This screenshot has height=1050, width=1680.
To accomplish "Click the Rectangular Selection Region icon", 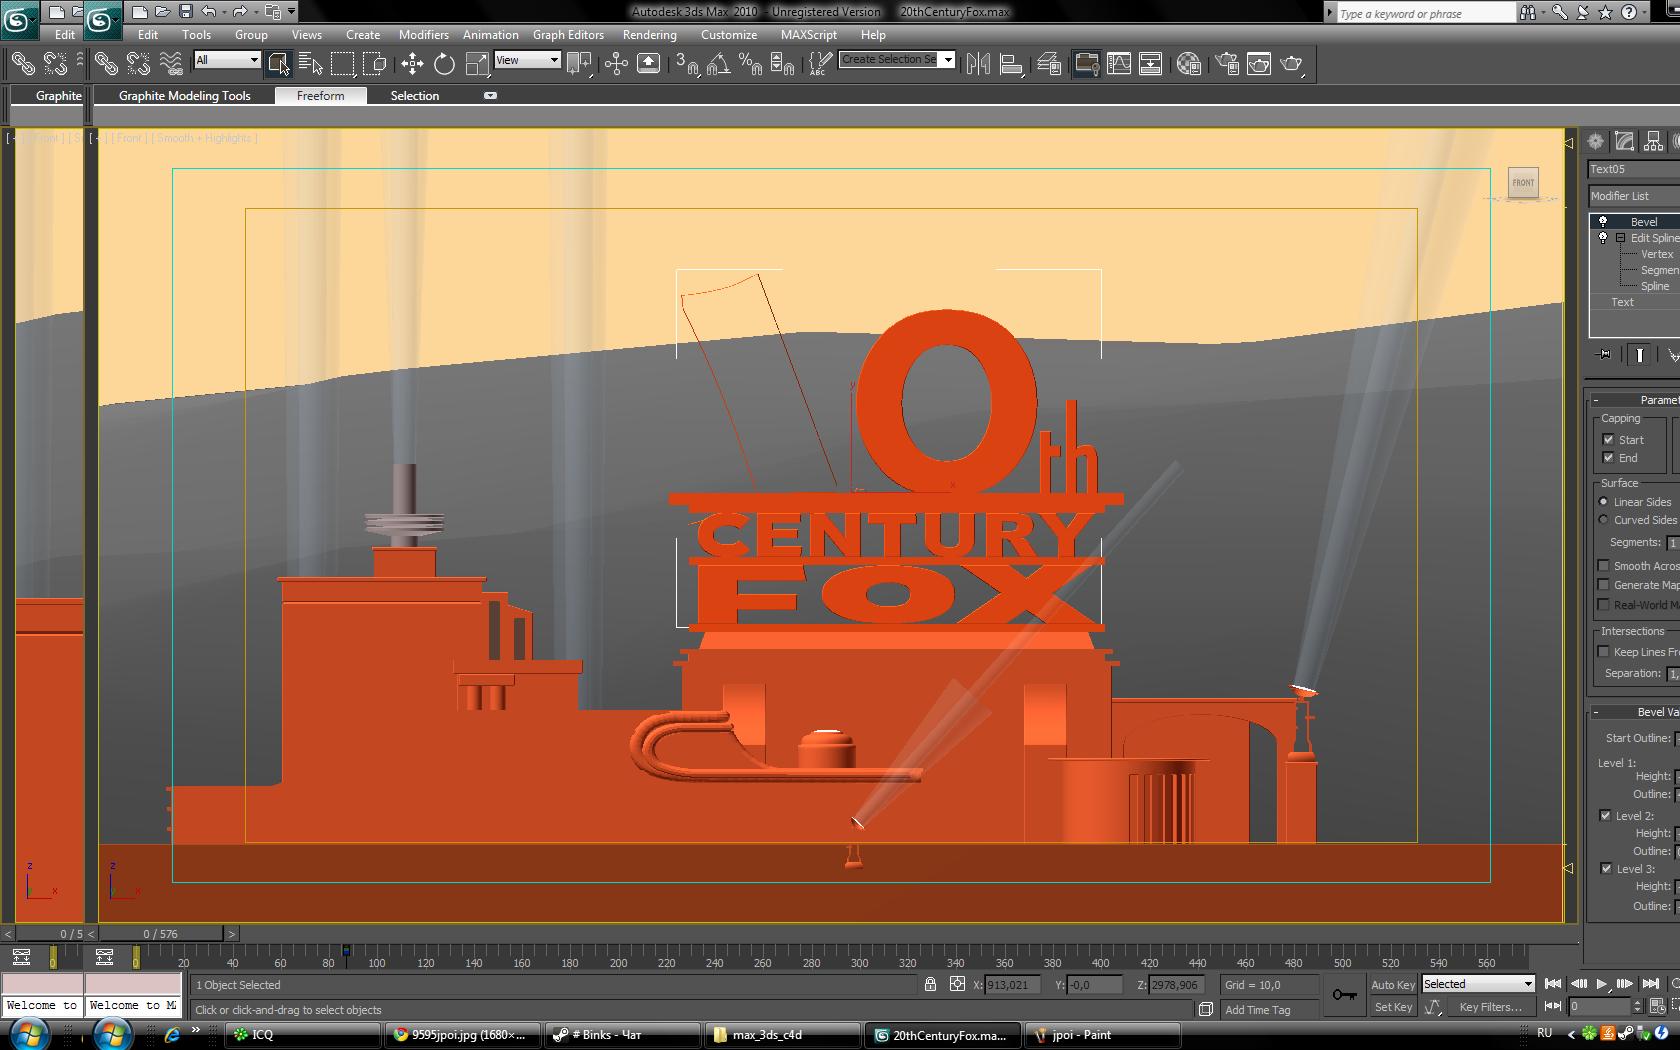I will (342, 64).
